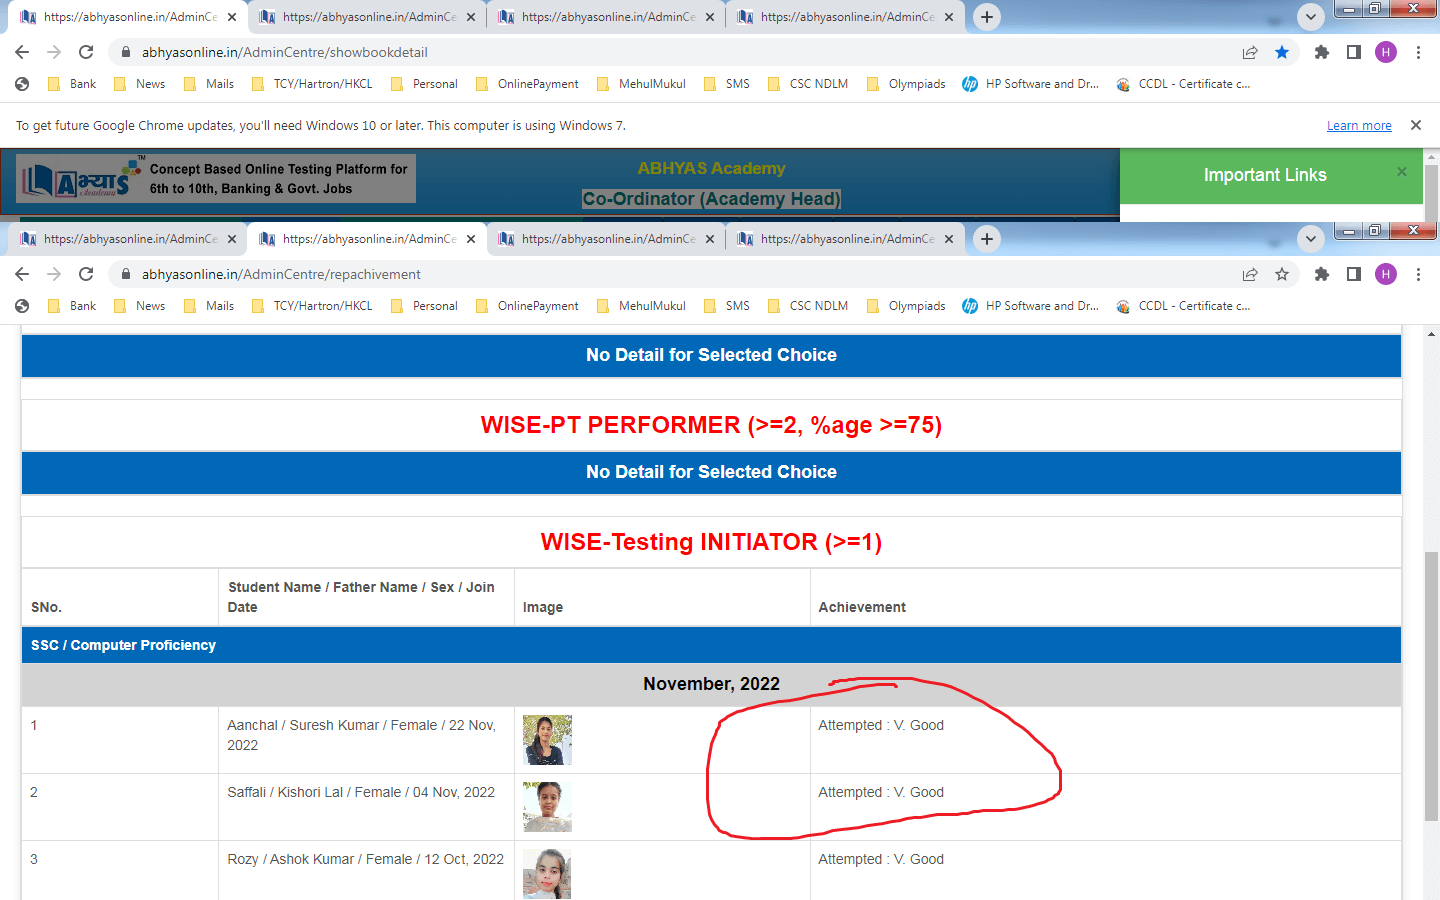Reload the repachivement page
1440x900 pixels.
pyautogui.click(x=86, y=274)
